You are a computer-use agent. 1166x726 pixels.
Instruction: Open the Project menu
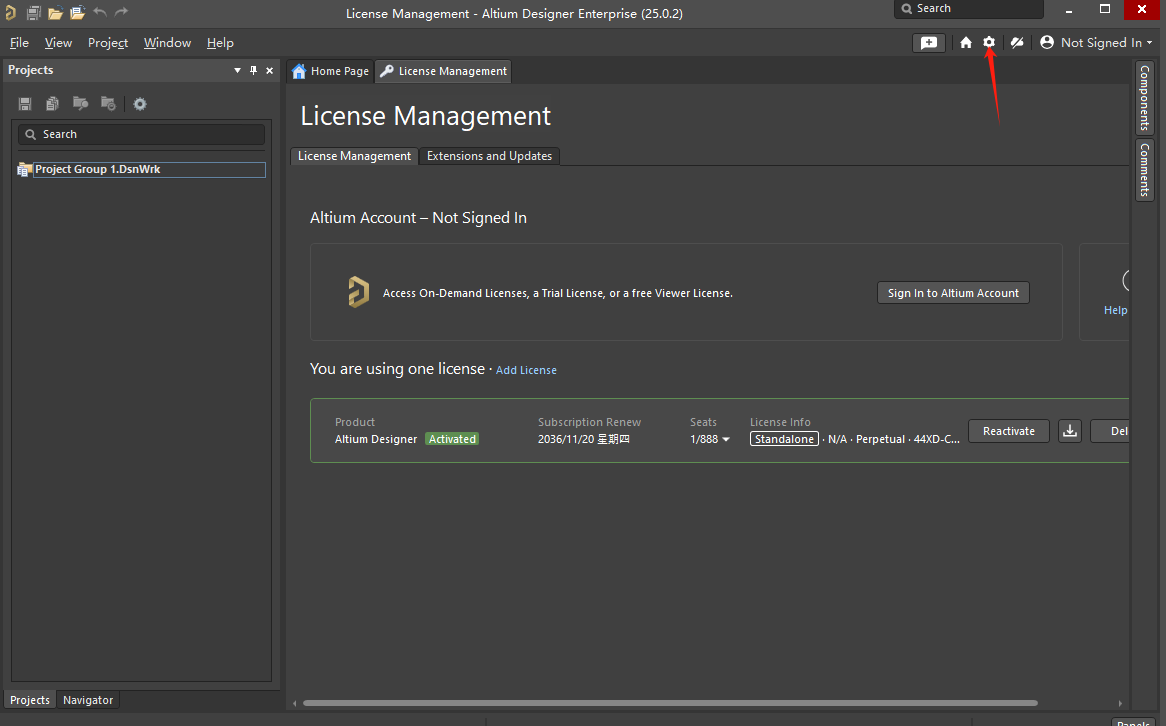click(108, 43)
